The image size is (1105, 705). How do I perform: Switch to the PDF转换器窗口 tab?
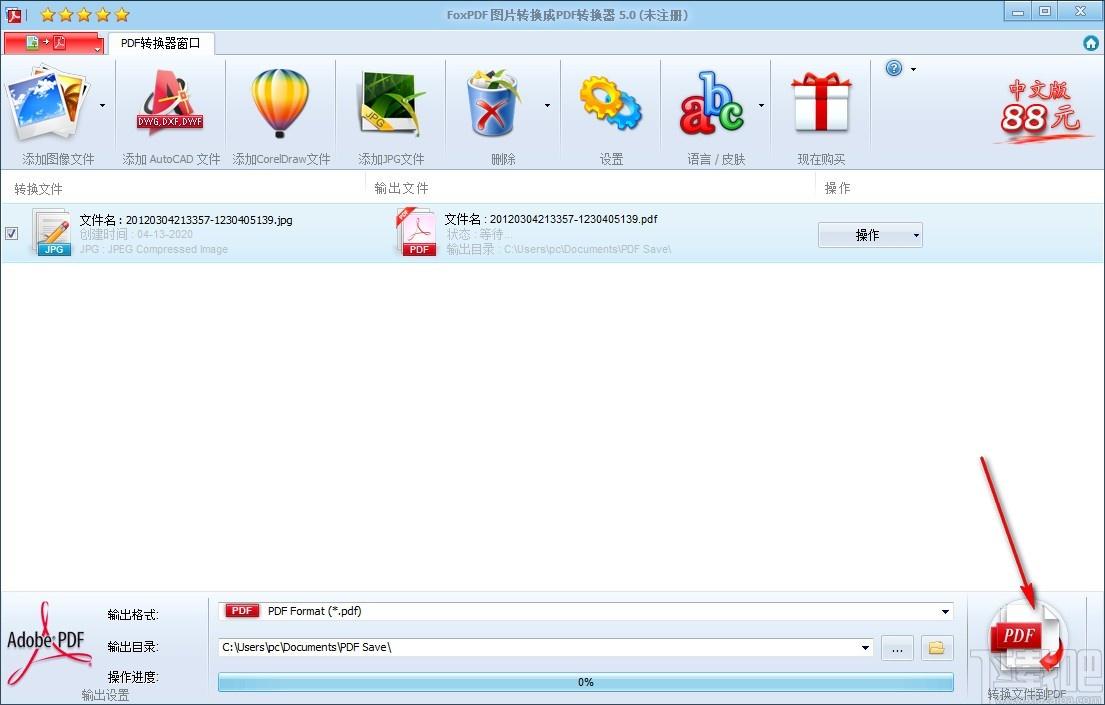[161, 43]
